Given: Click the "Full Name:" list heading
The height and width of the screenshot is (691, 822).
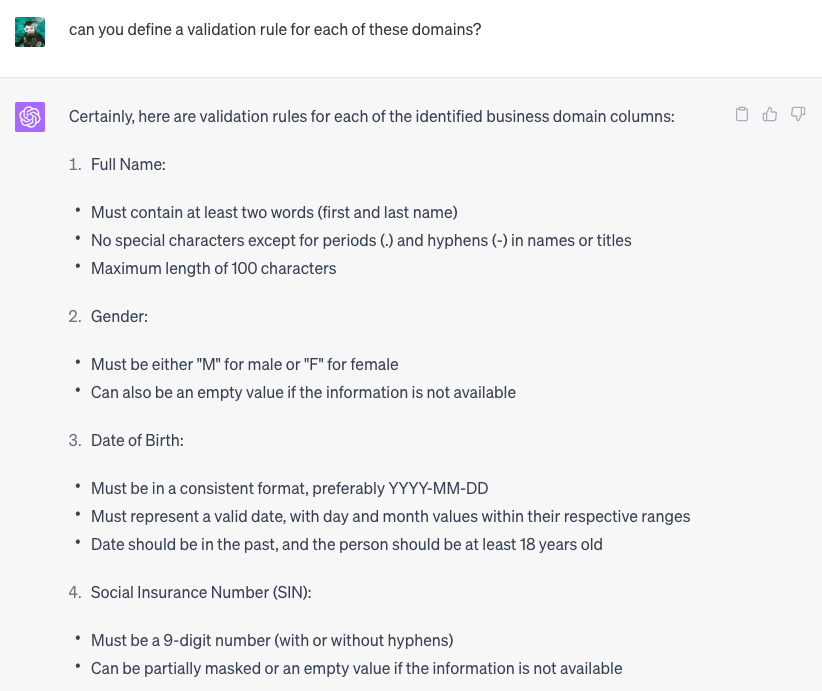Looking at the screenshot, I should click(128, 164).
